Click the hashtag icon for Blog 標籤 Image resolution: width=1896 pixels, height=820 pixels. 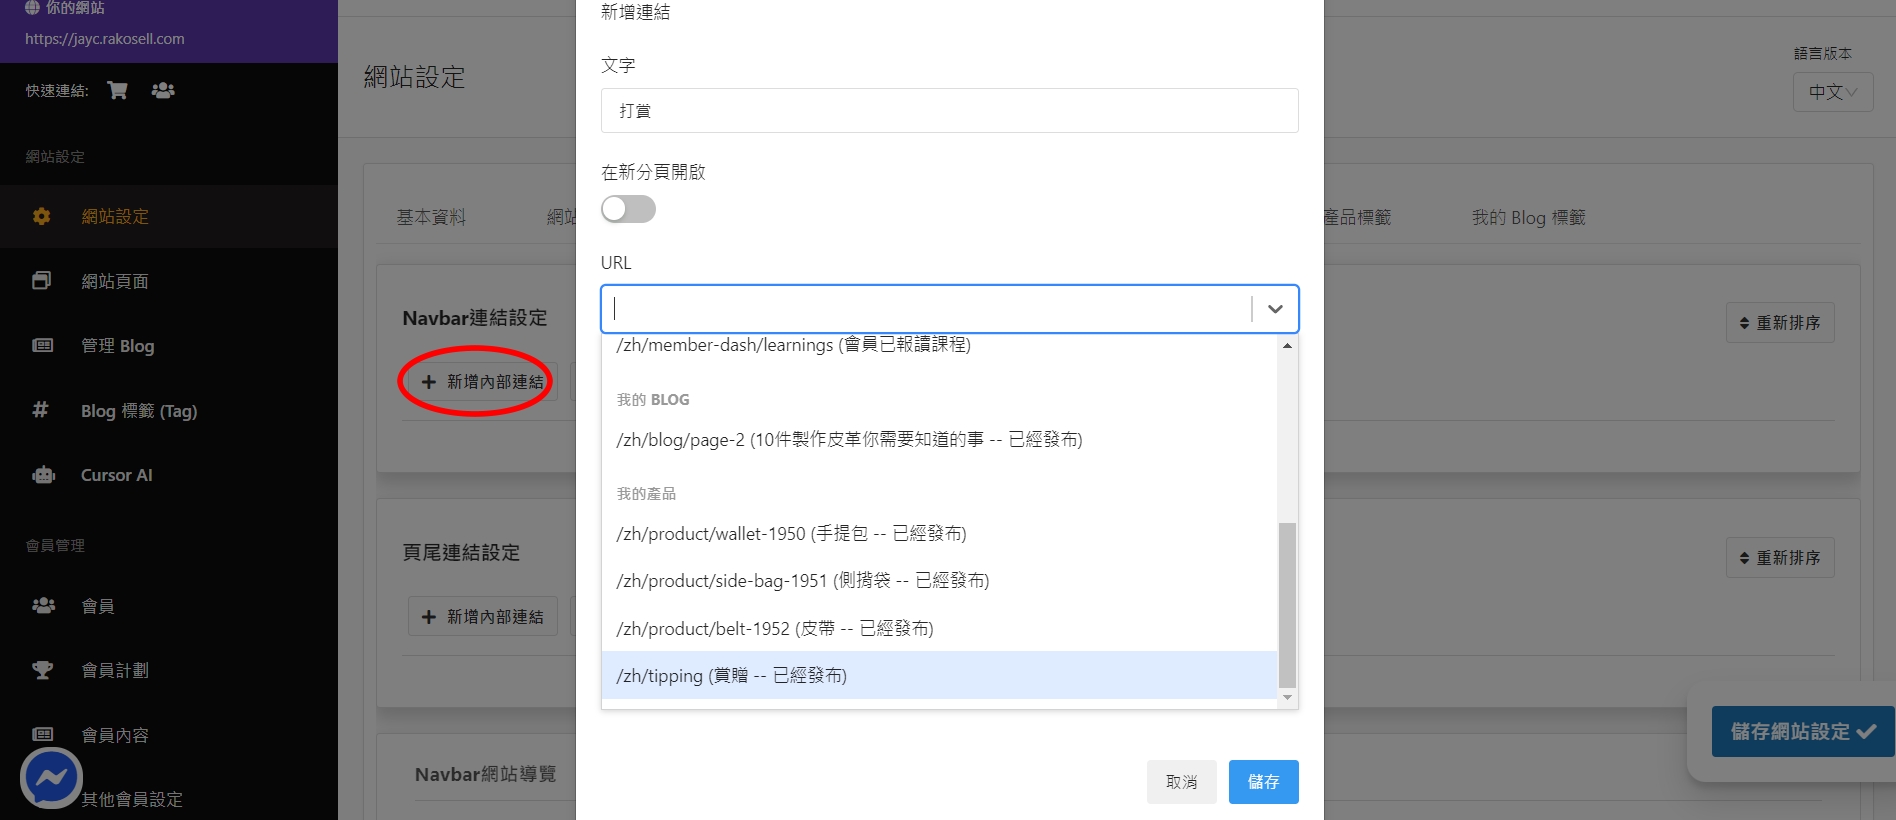[40, 410]
